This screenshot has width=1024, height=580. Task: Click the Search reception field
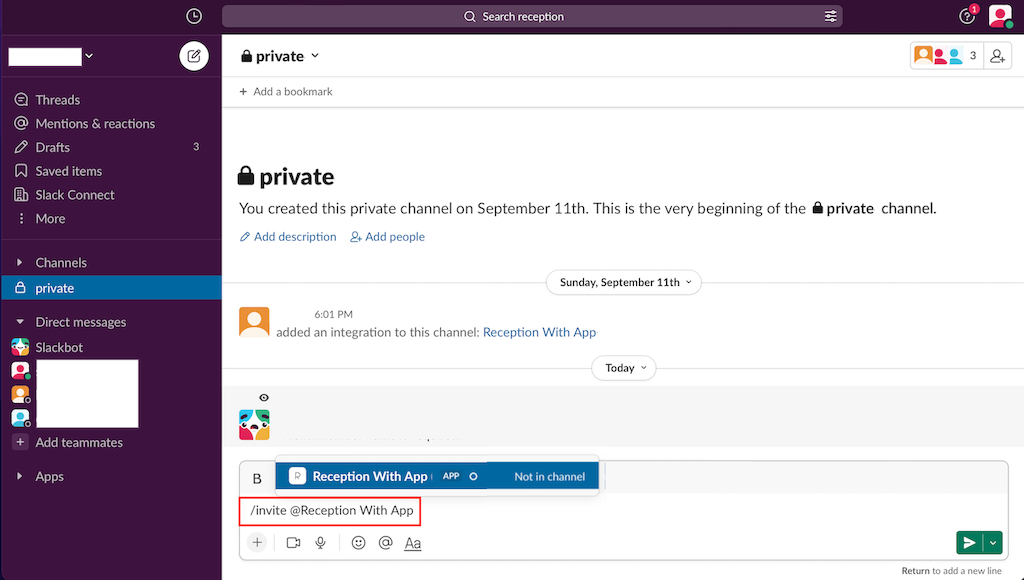pos(523,16)
